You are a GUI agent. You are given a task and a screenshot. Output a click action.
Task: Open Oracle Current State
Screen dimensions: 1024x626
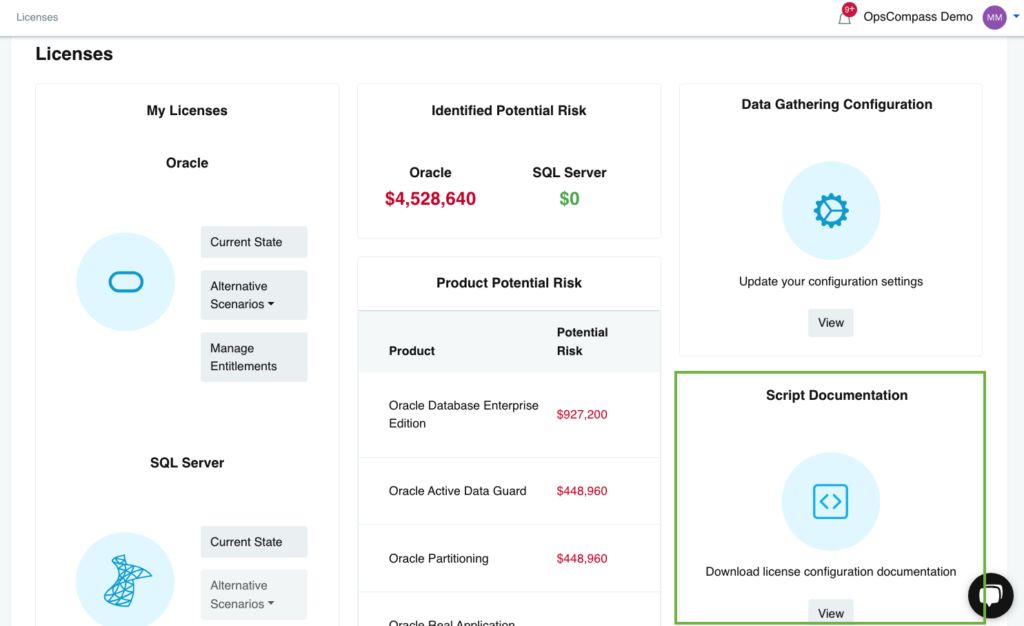[253, 242]
